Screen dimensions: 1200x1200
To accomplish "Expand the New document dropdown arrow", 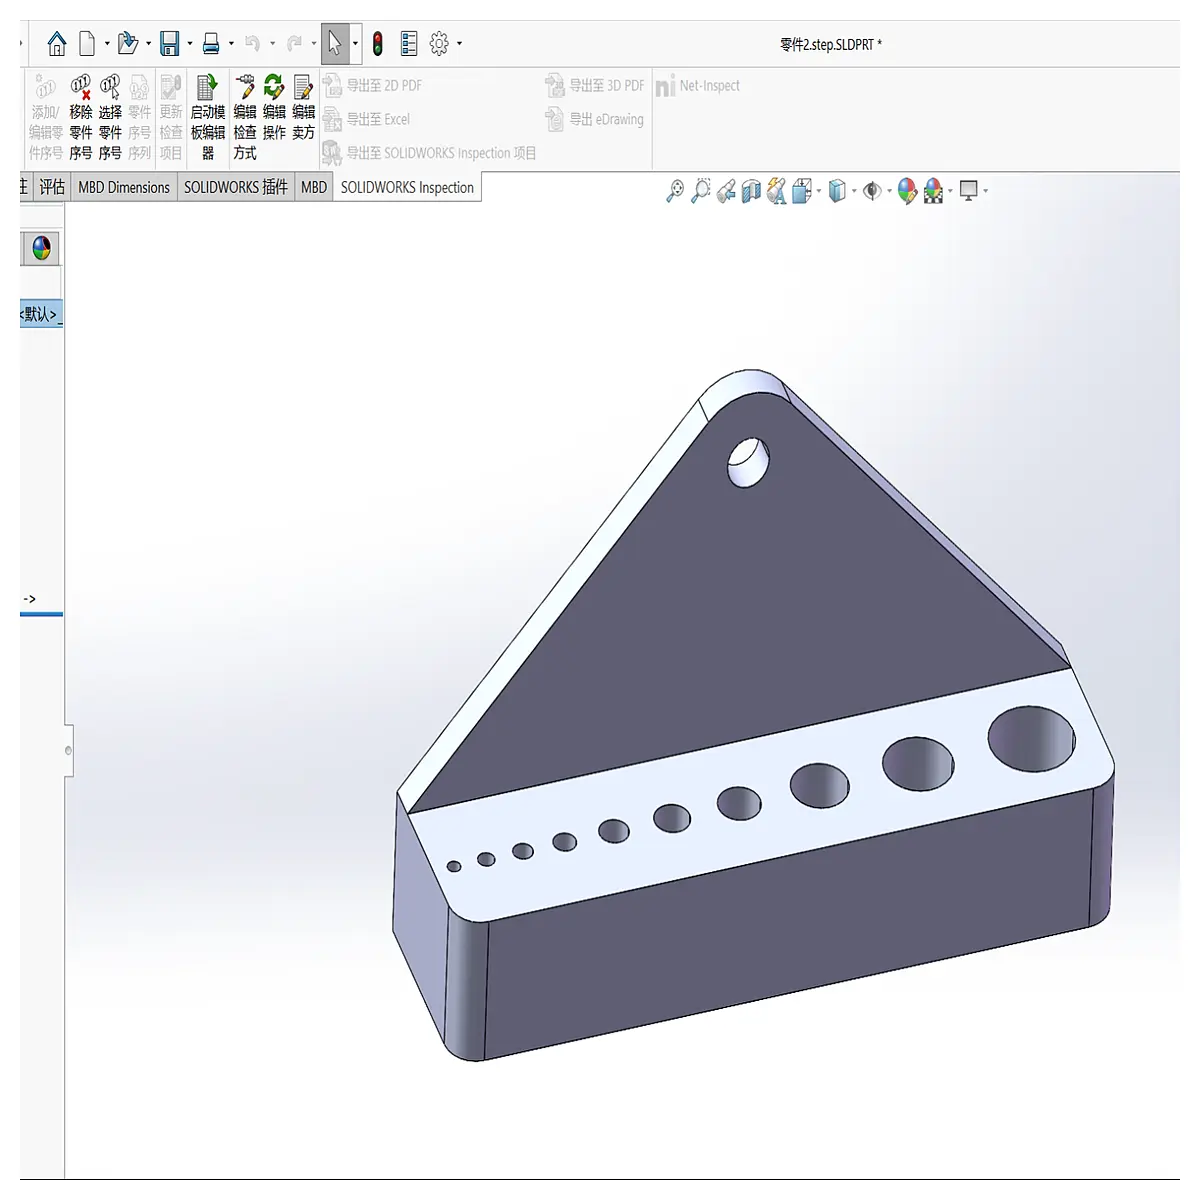I will 107,44.
